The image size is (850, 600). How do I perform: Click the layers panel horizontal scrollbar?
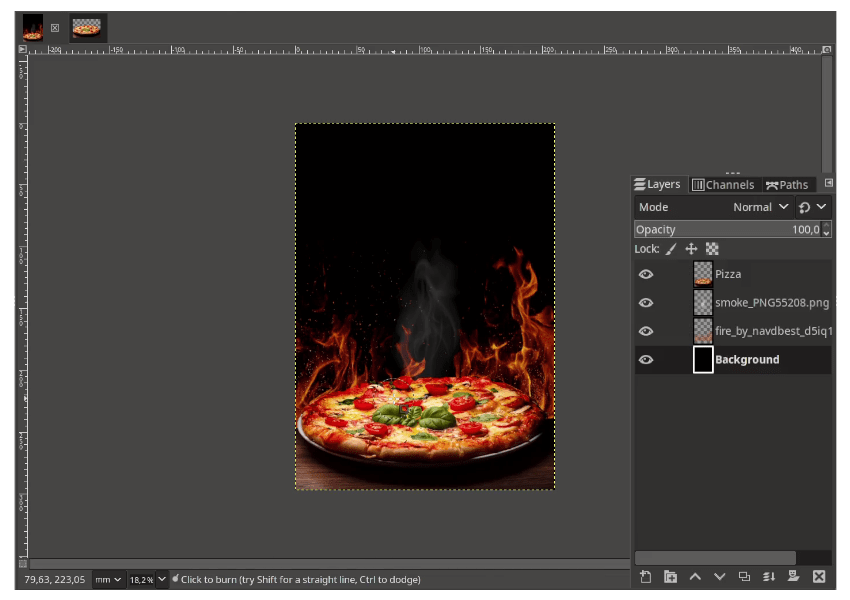[715, 558]
